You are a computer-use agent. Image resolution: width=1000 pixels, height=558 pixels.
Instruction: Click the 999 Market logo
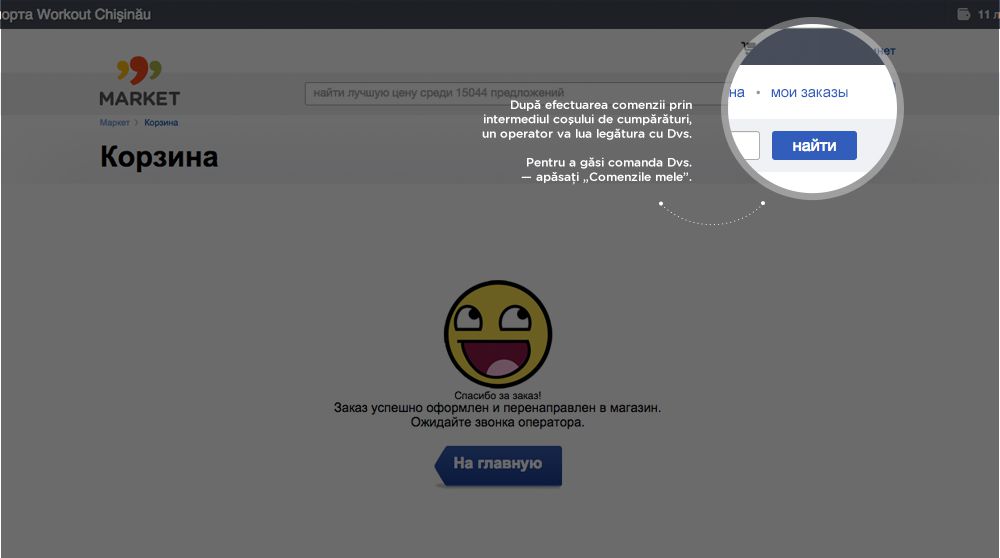click(x=139, y=82)
